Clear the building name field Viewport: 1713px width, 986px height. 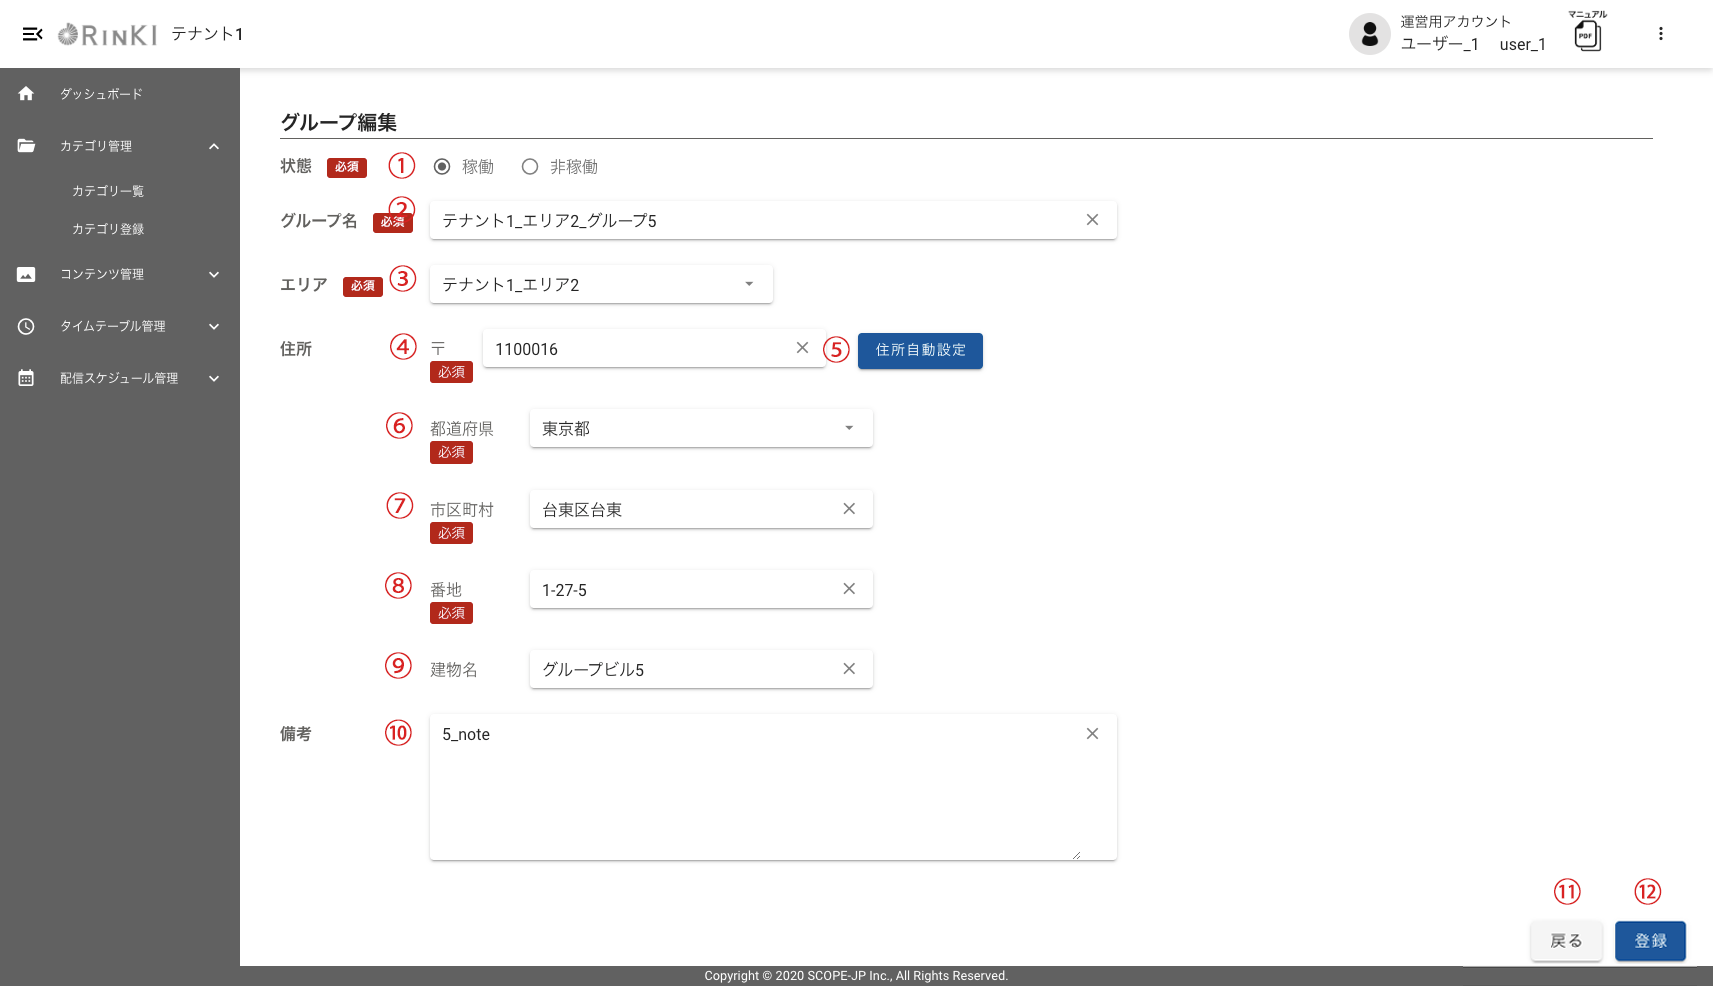(x=849, y=669)
